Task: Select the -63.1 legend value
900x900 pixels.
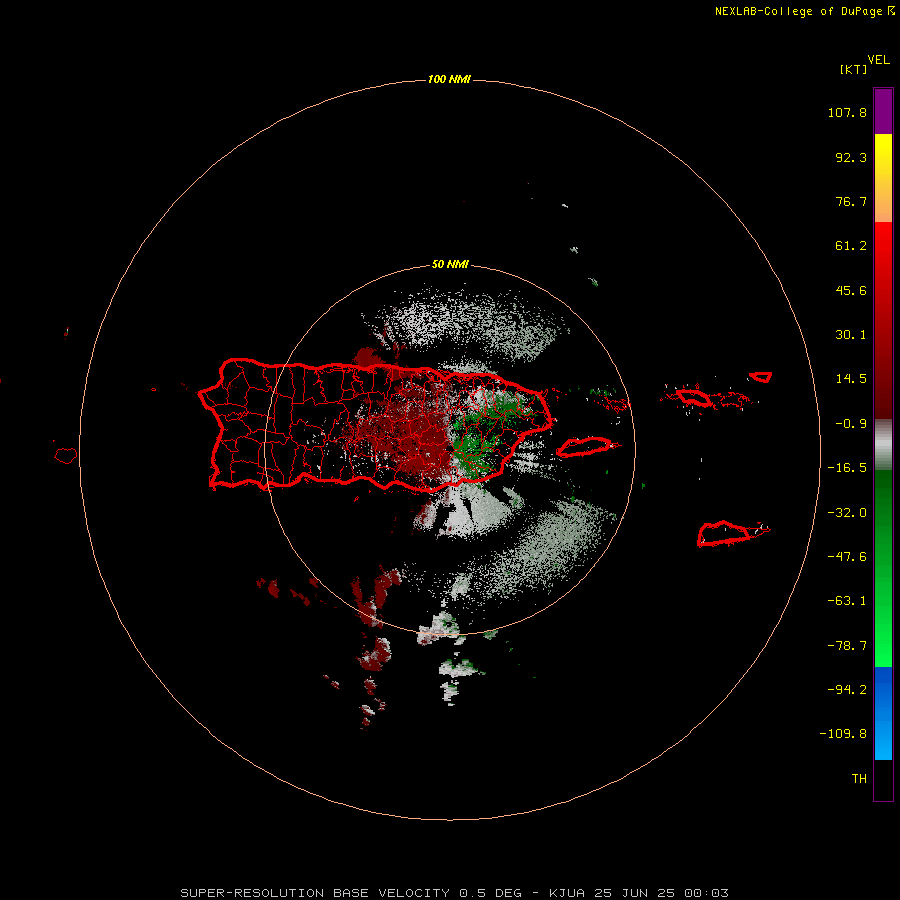Action: [847, 601]
